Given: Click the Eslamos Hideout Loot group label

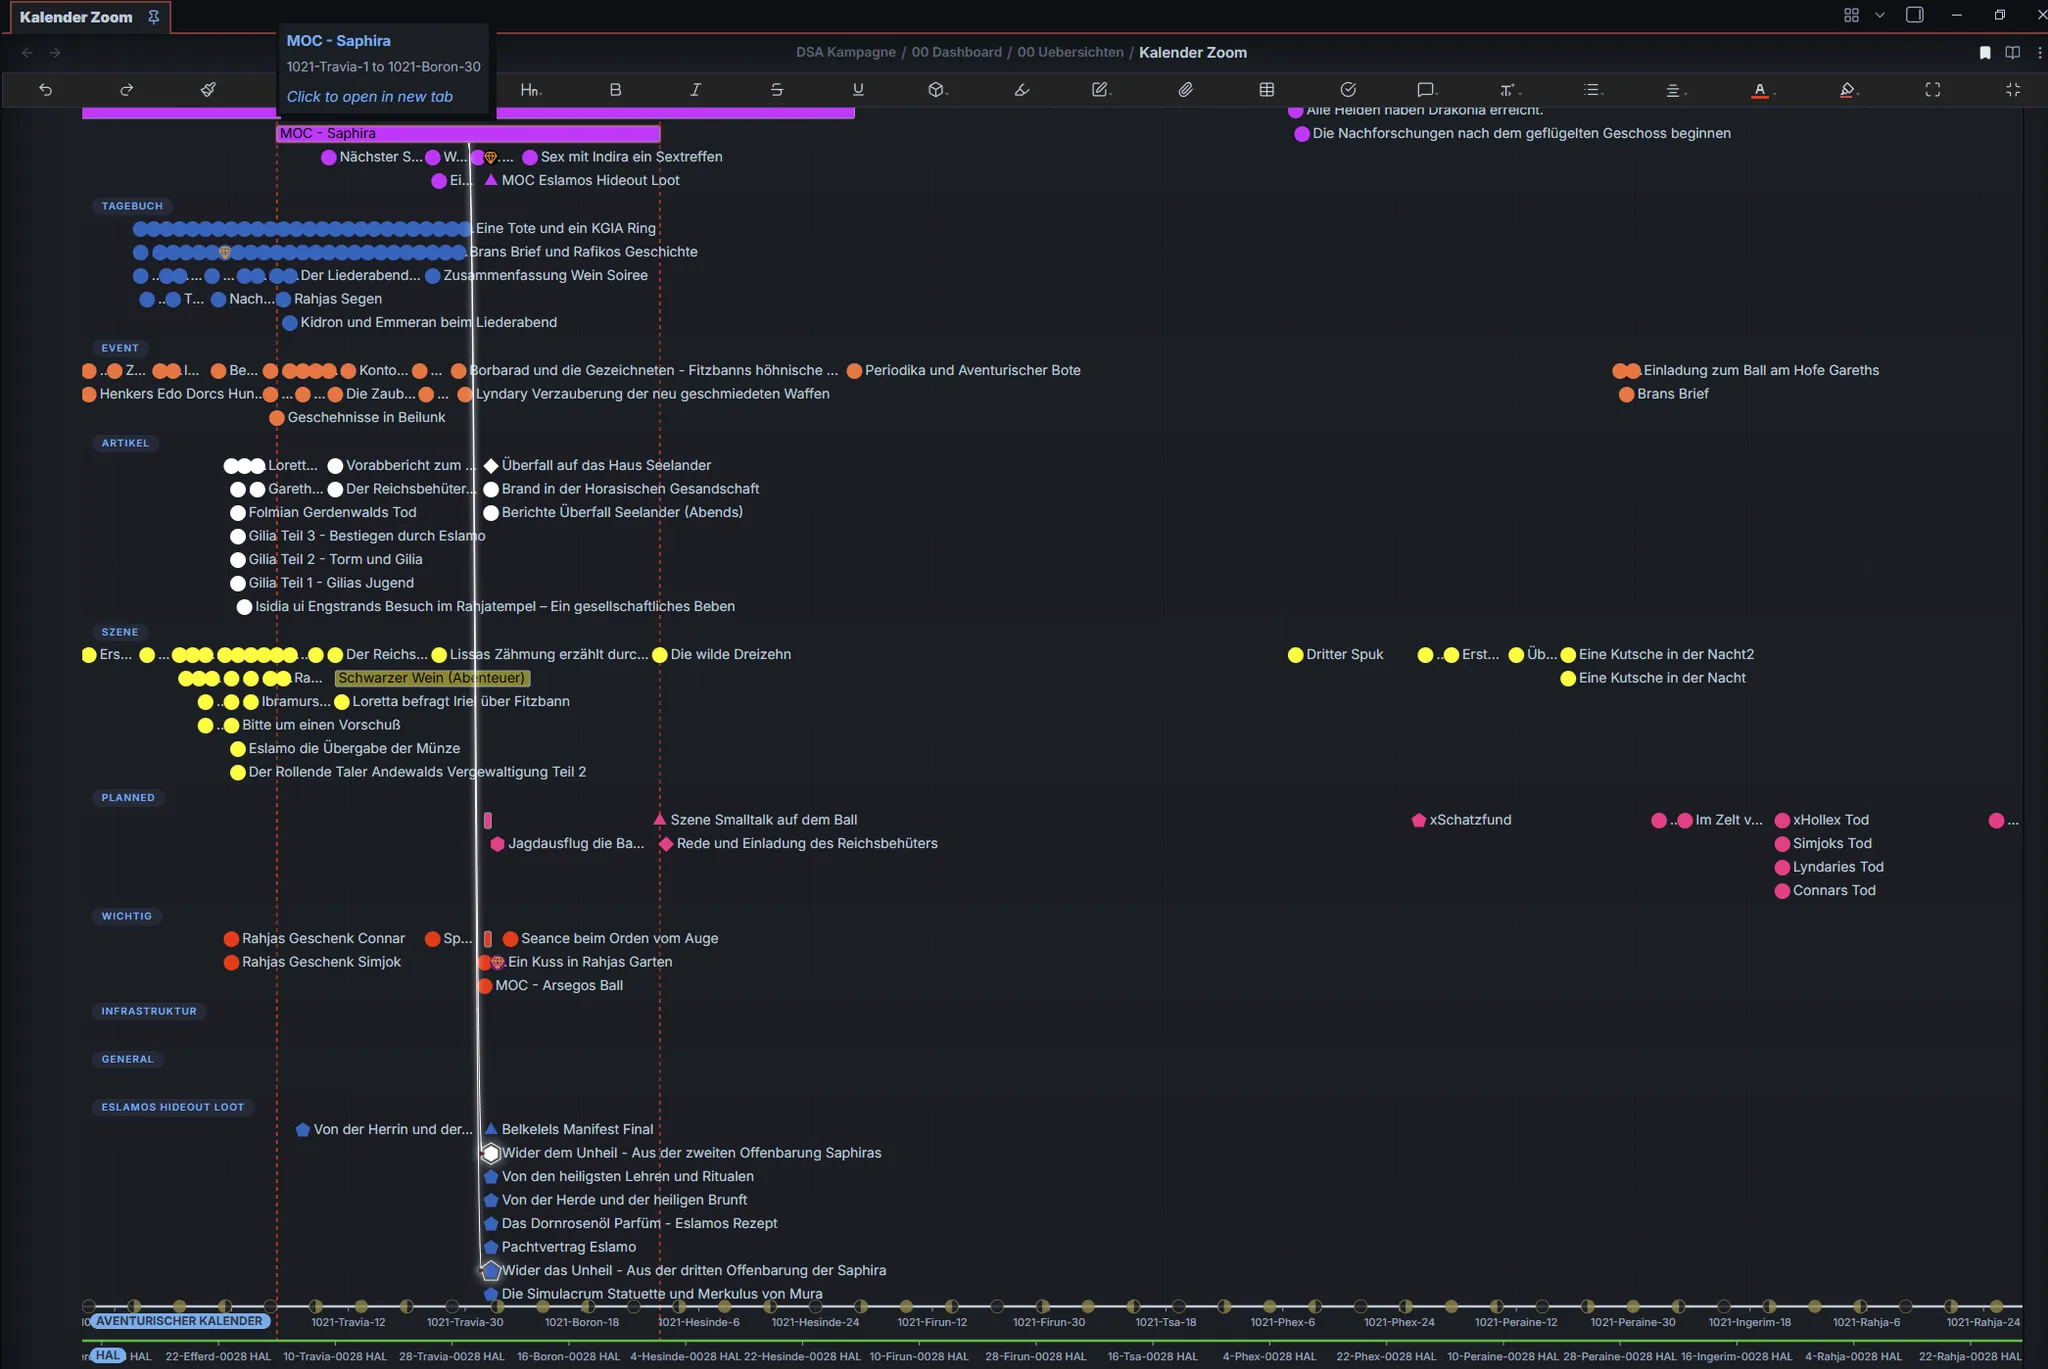Looking at the screenshot, I should coord(173,1107).
